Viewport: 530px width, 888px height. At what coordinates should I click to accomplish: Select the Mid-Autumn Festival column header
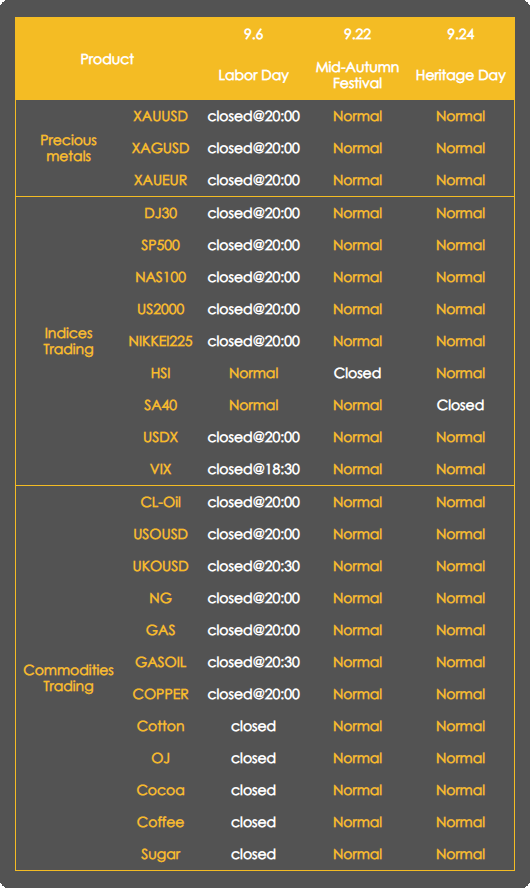coord(357,59)
